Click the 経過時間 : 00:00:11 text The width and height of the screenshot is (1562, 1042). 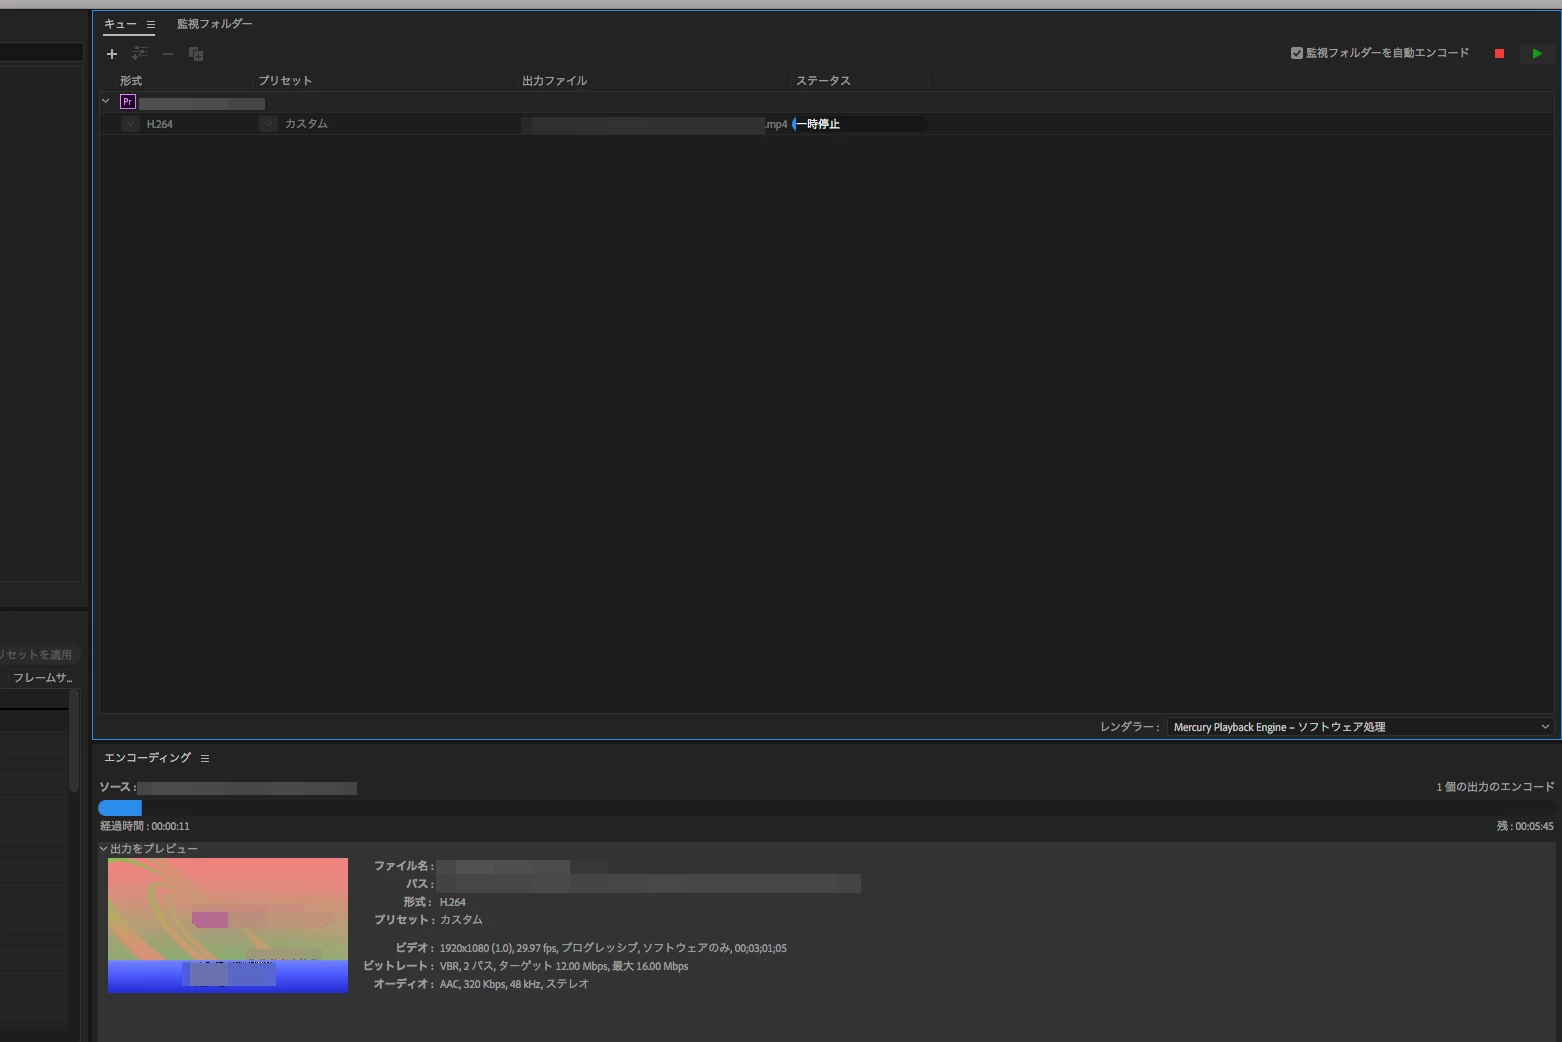point(145,826)
